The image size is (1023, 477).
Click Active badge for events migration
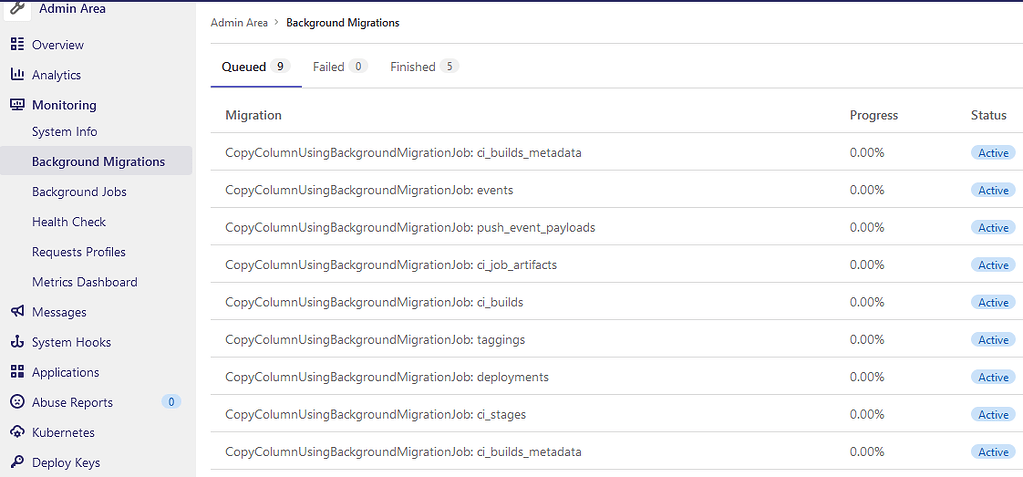pos(993,190)
